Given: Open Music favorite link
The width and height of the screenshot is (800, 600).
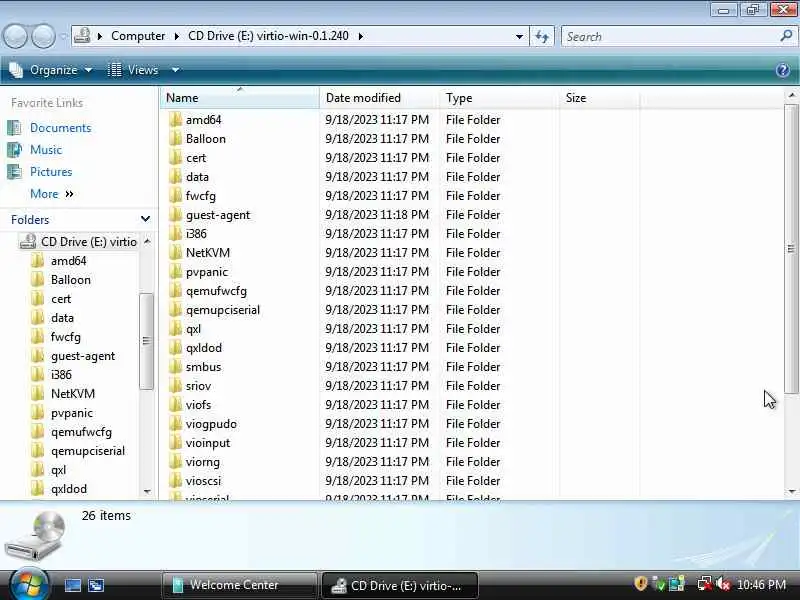Looking at the screenshot, I should tap(46, 149).
